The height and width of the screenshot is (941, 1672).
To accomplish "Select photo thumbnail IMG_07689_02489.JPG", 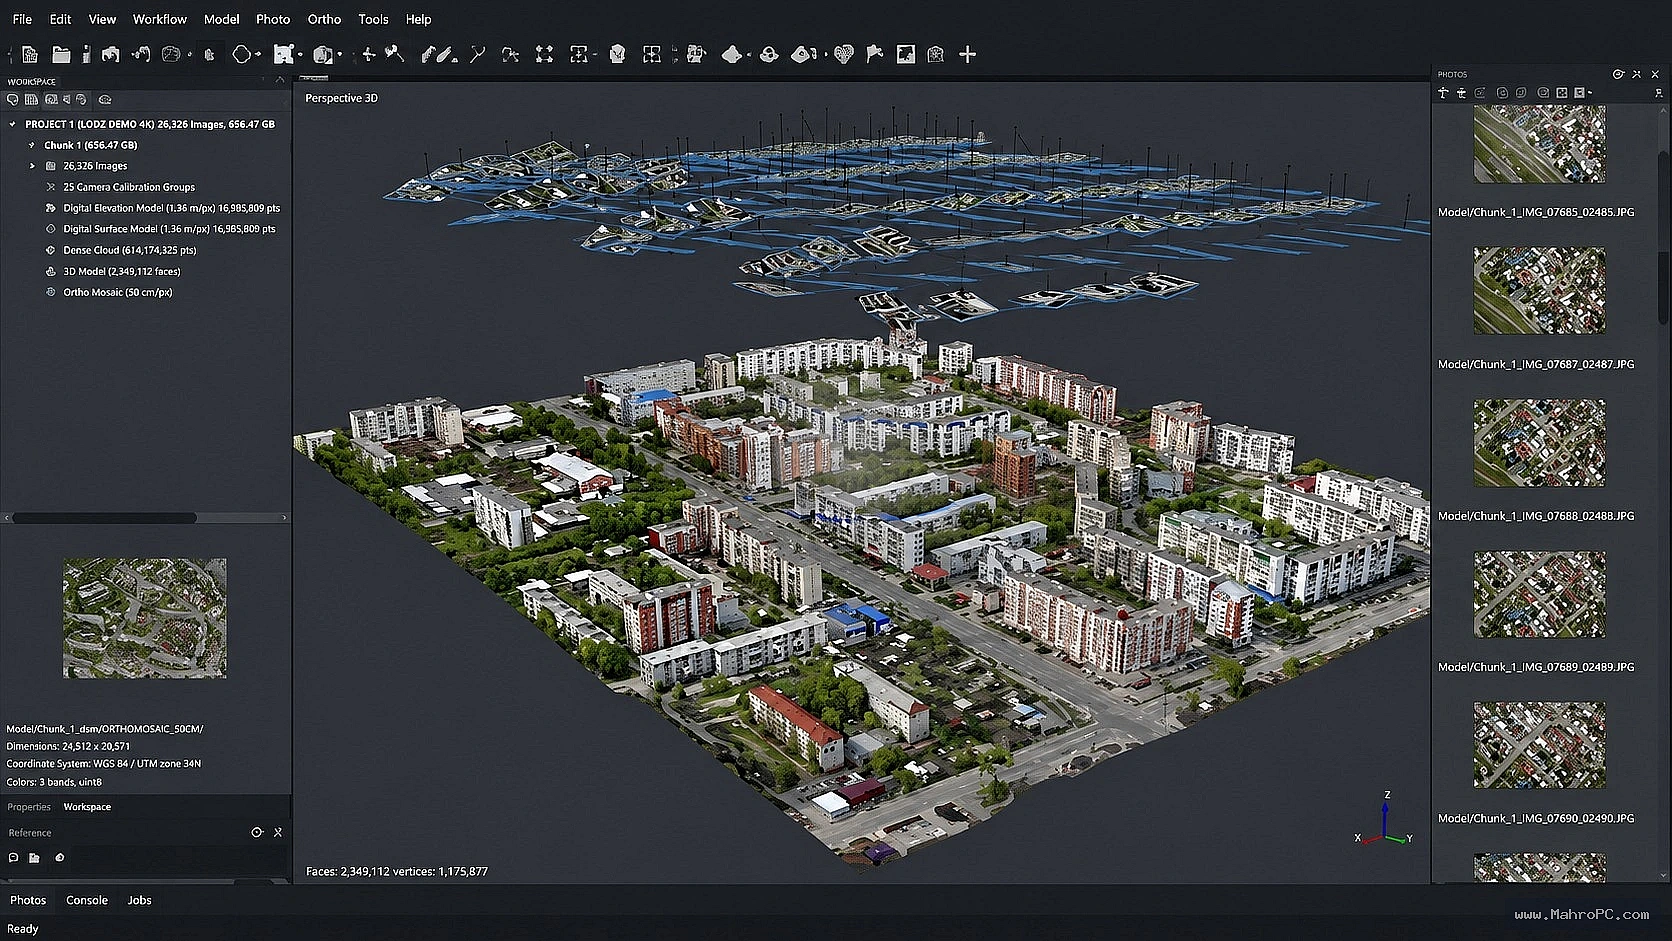I will click(1539, 594).
